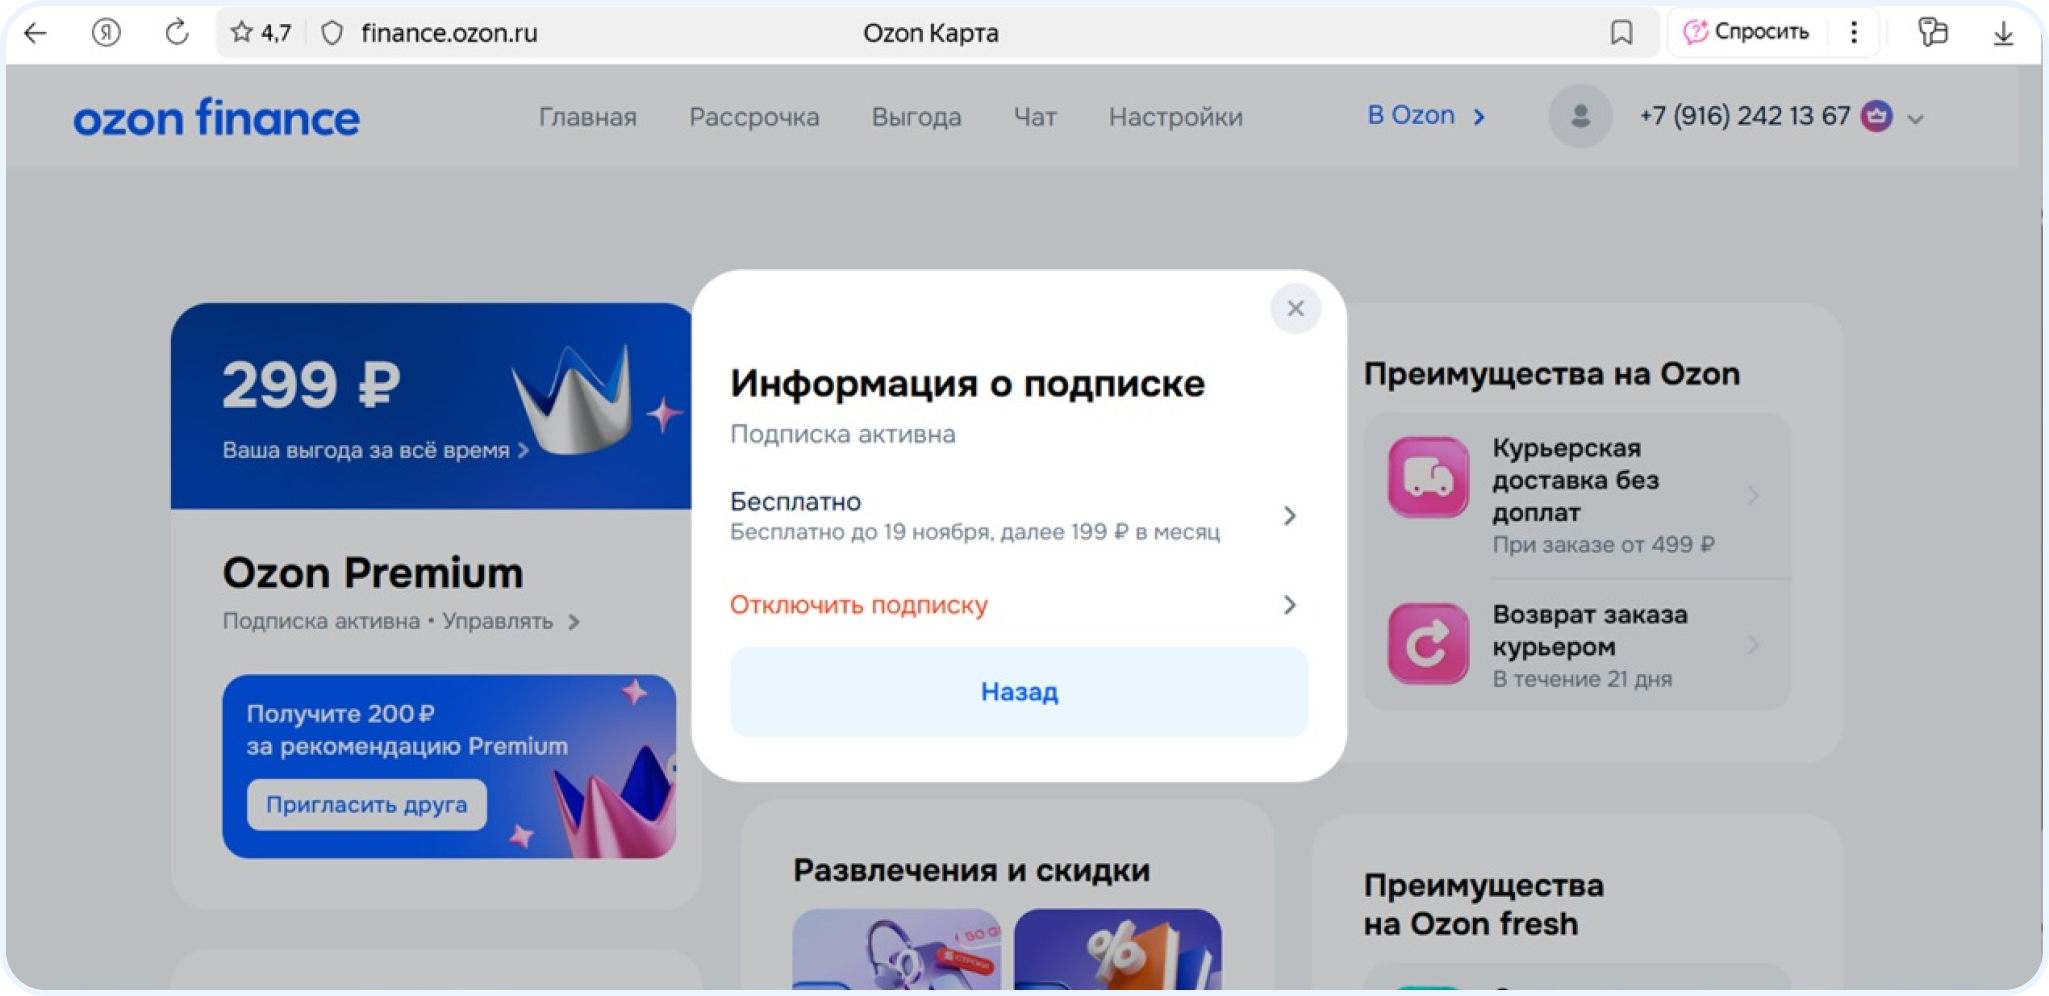2049x996 pixels.
Task: Click the finance.ozon.ru address bar
Action: [449, 33]
